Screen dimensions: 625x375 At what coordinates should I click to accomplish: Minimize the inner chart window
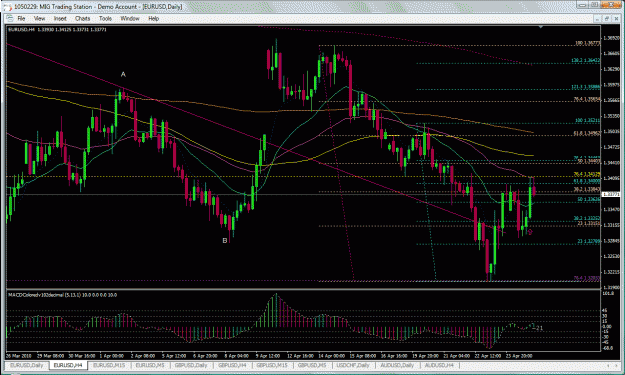597,18
